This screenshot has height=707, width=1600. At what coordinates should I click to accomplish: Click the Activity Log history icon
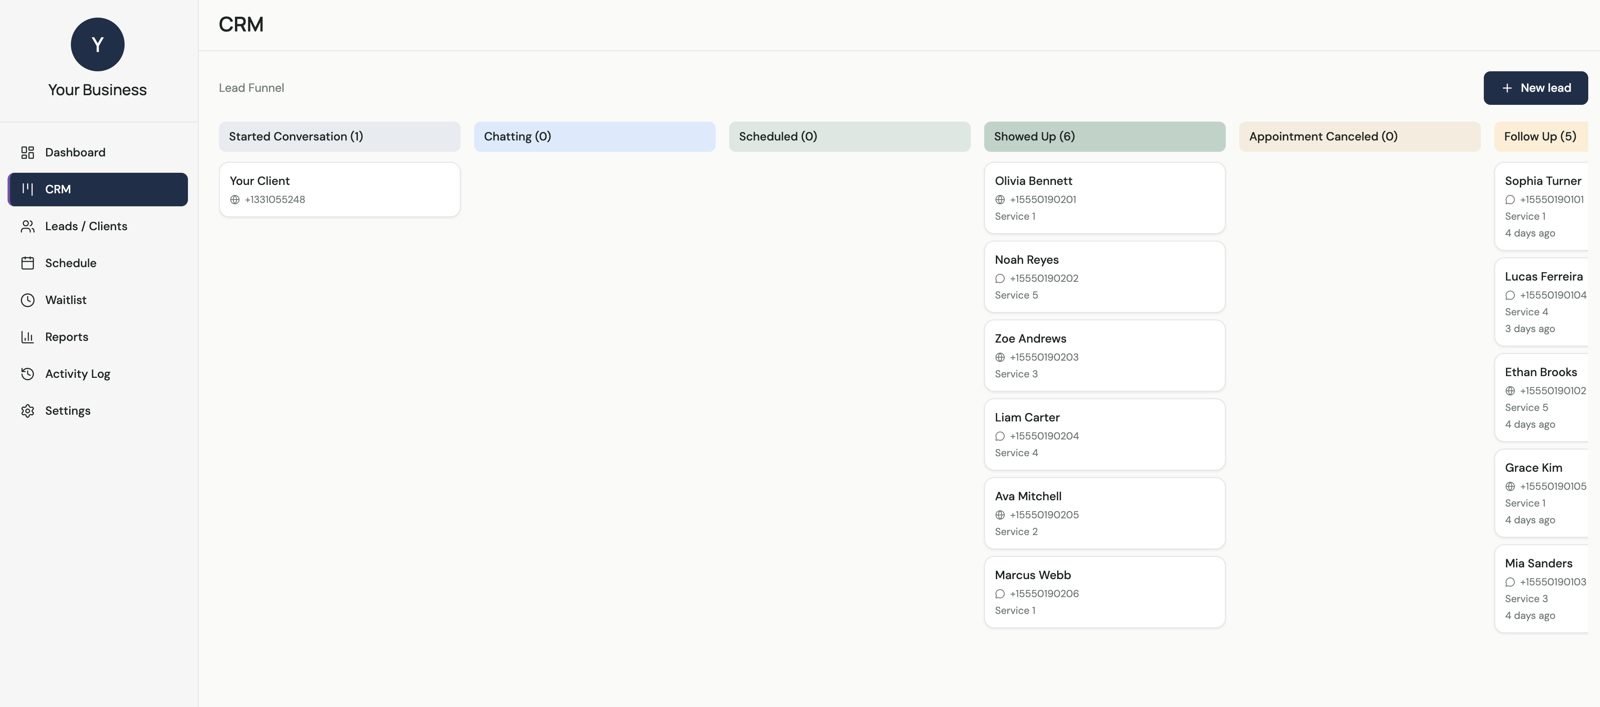point(27,374)
